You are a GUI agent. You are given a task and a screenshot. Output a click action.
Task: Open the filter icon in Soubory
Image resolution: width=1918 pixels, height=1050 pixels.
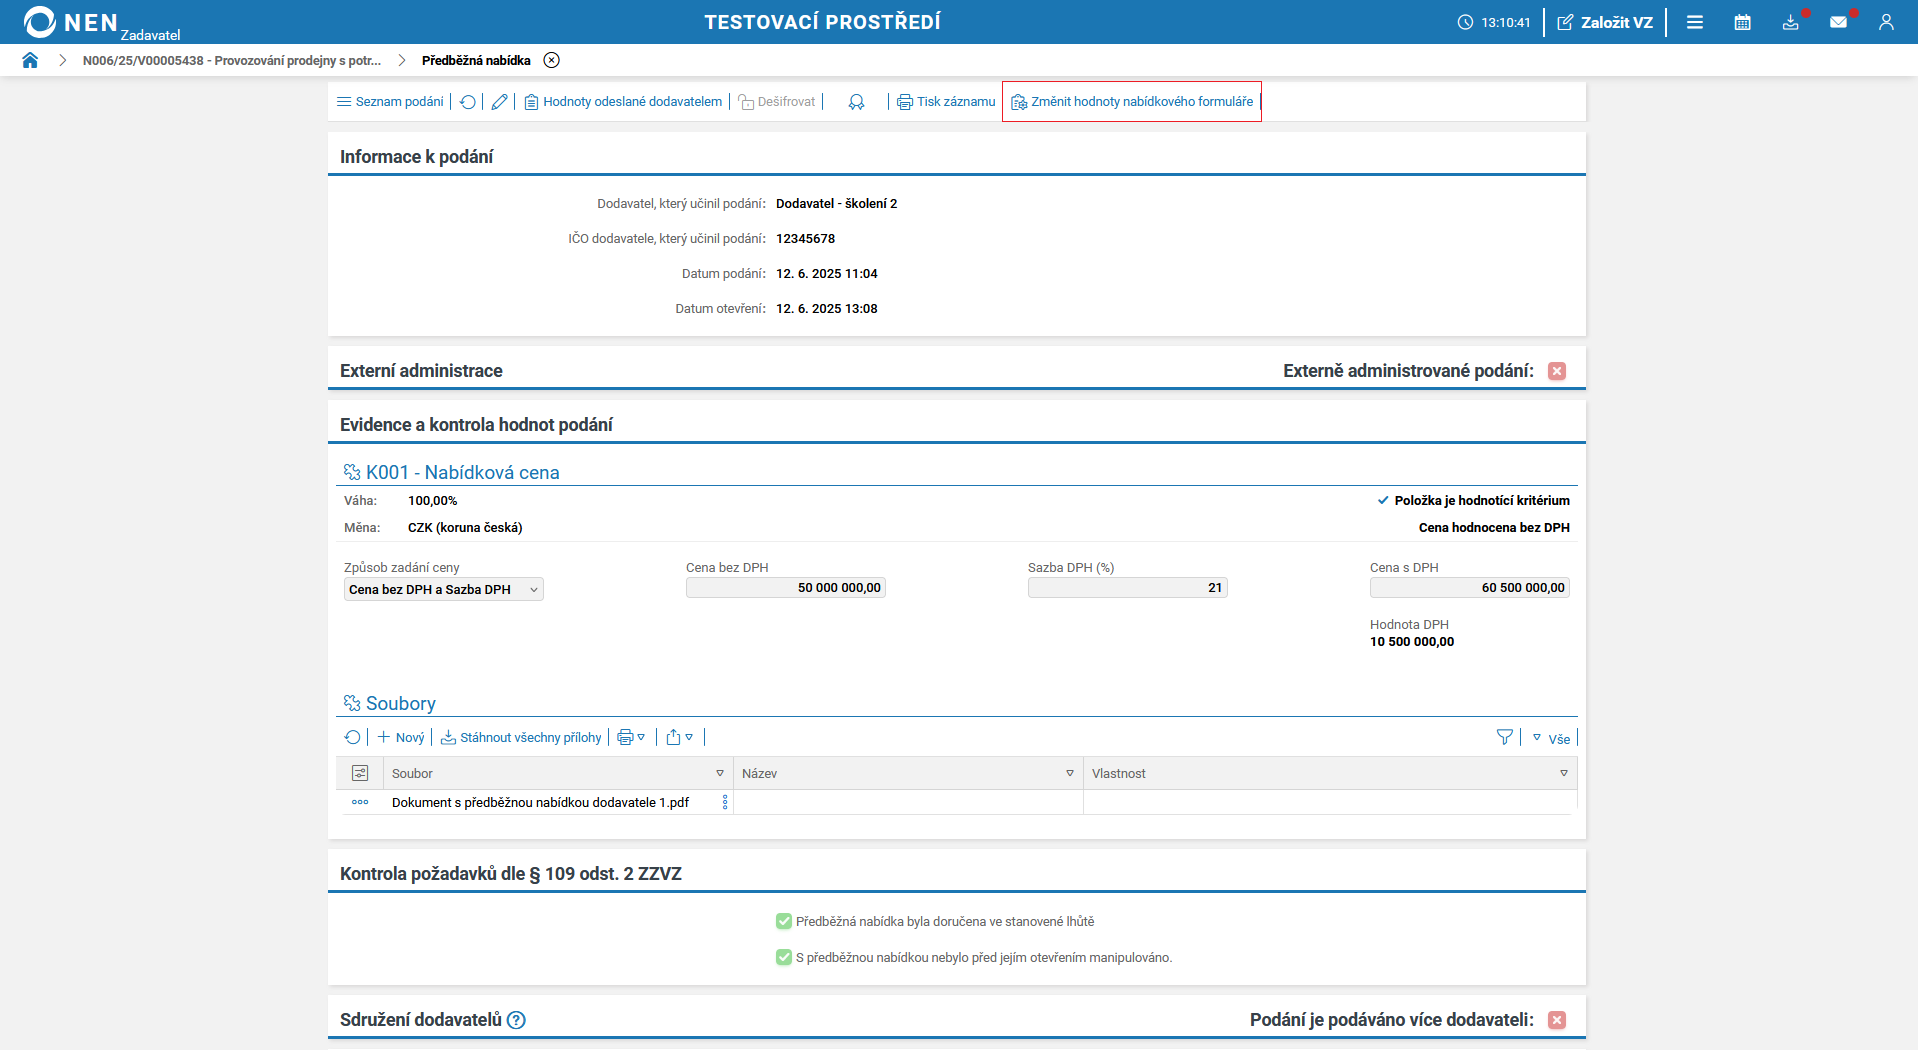1504,737
